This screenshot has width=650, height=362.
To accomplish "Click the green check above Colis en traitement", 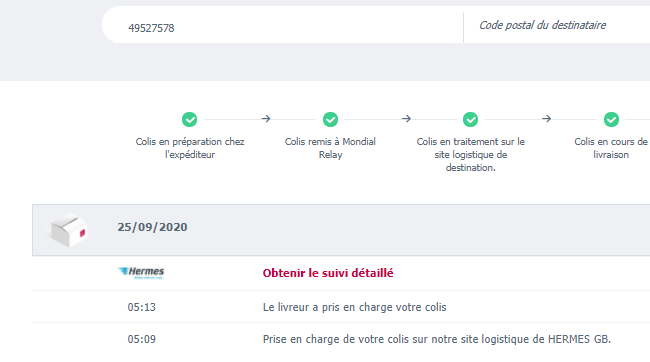I will click(x=471, y=119).
